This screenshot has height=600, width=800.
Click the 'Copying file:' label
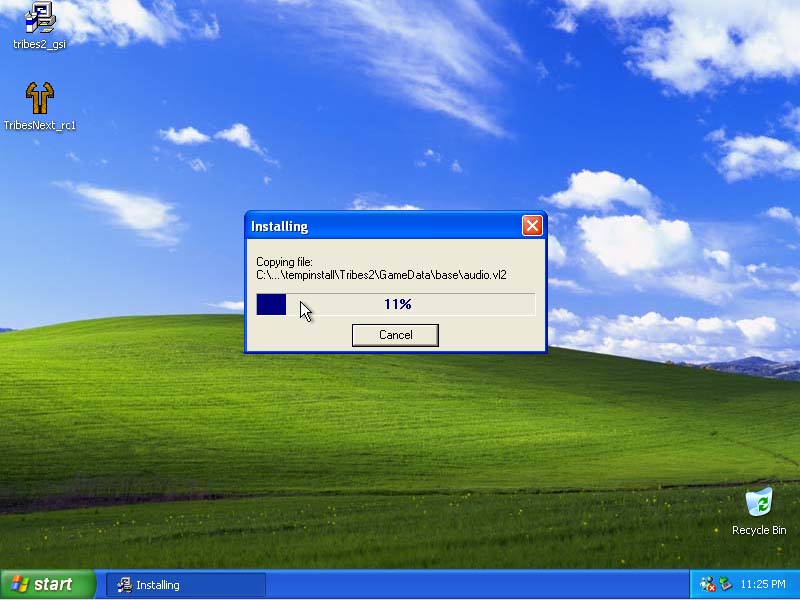coord(284,262)
